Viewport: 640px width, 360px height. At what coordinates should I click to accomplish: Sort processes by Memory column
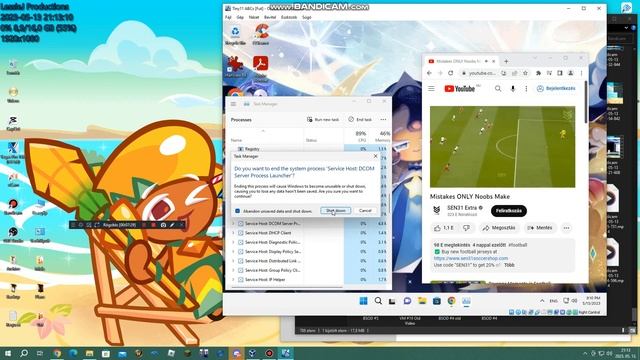[384, 136]
